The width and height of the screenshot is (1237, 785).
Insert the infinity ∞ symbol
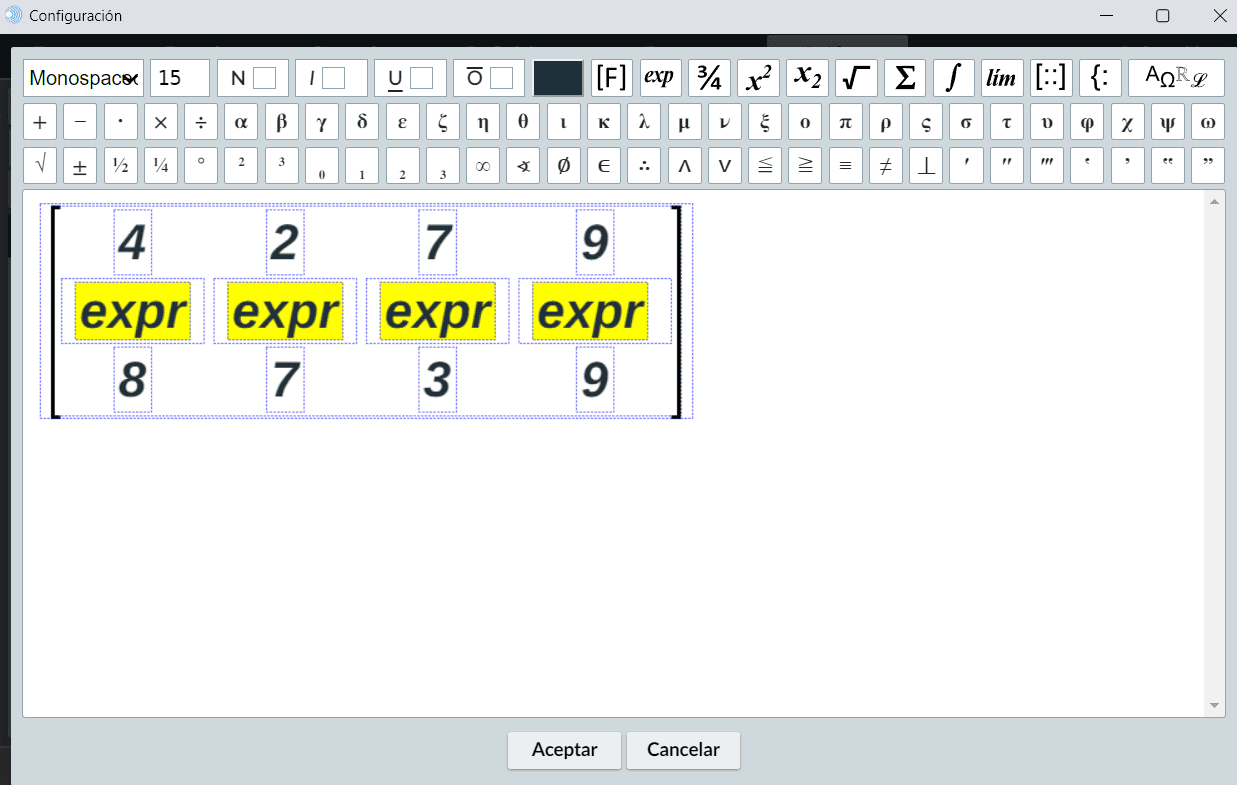tap(483, 166)
